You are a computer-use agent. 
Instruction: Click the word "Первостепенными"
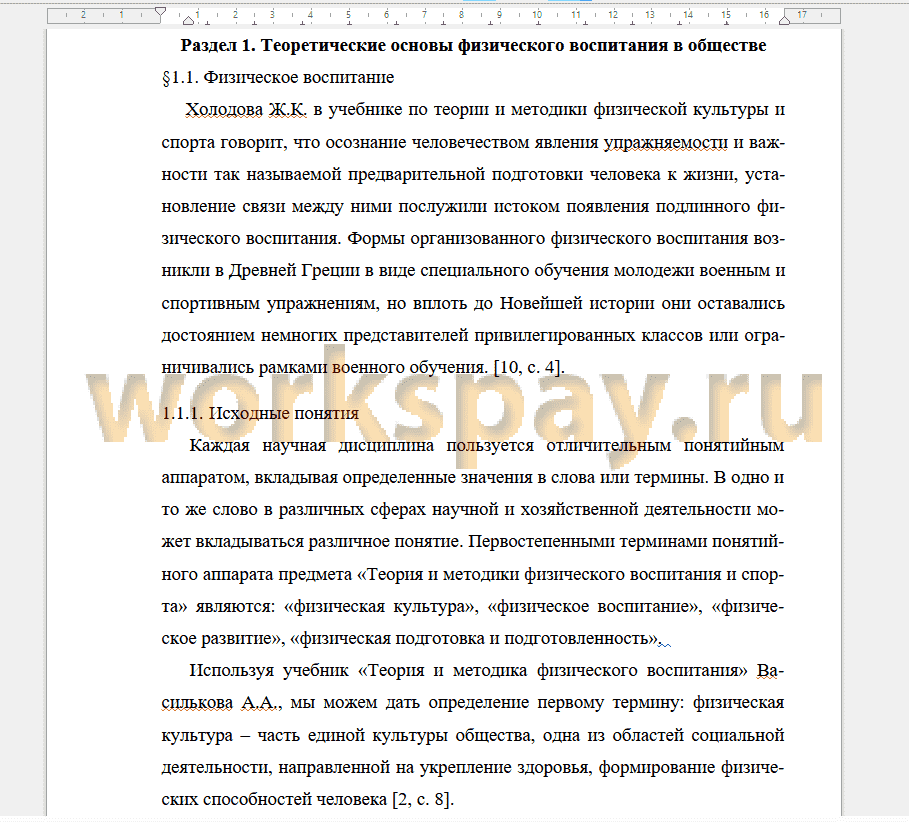541,541
